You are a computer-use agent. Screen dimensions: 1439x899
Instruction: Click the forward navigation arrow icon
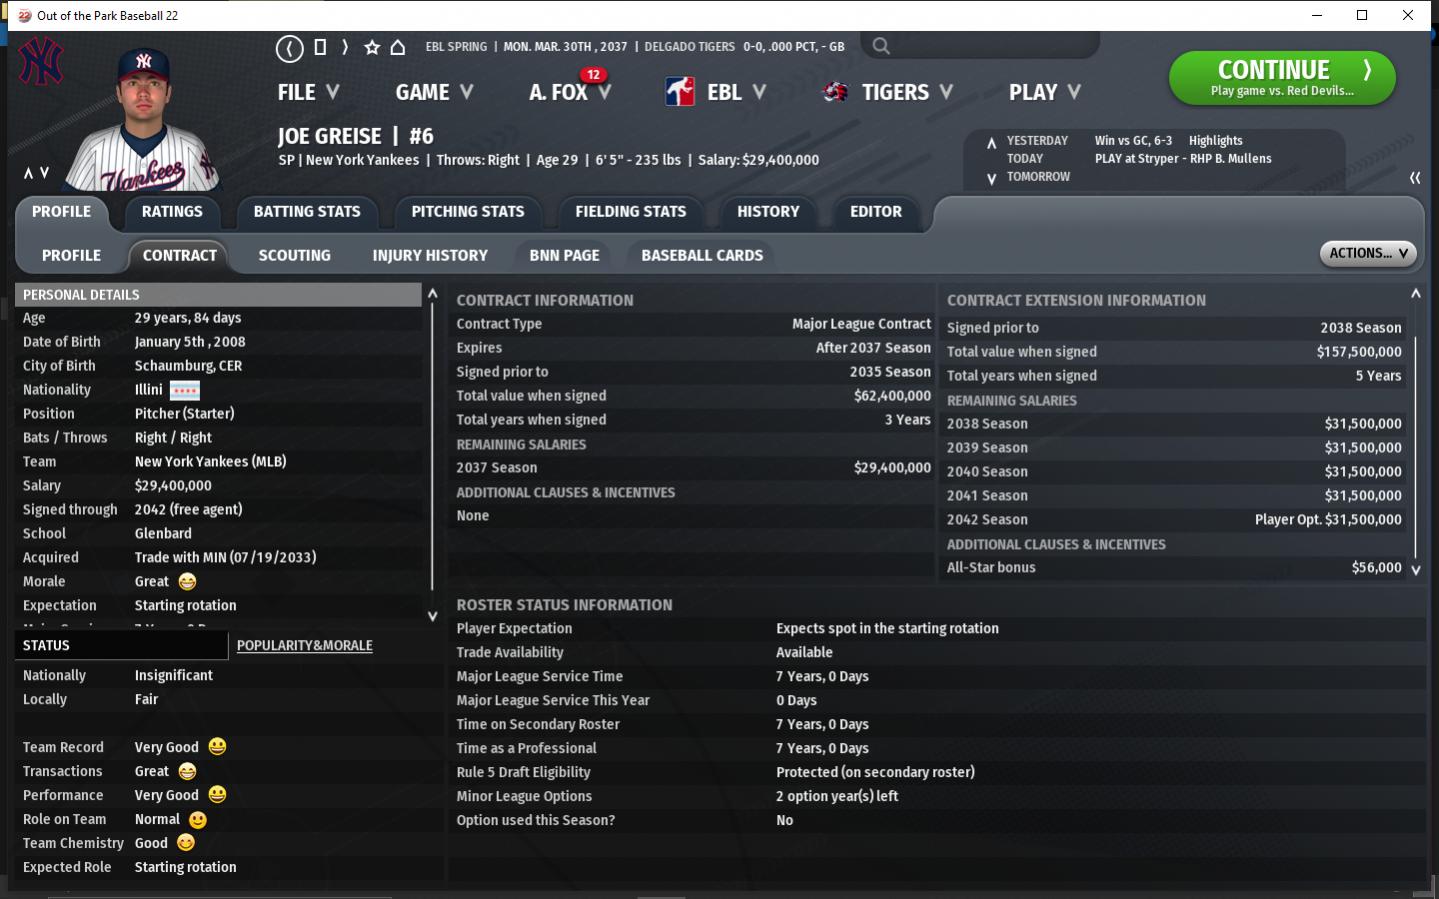click(x=345, y=47)
